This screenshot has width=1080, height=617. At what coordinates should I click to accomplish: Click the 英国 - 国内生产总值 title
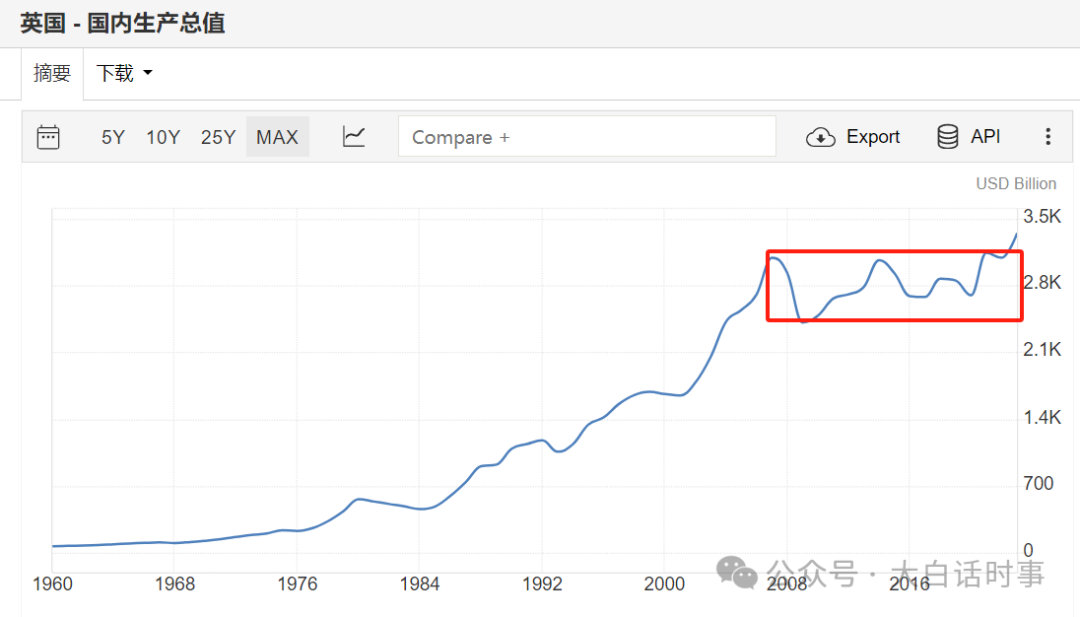tap(122, 22)
